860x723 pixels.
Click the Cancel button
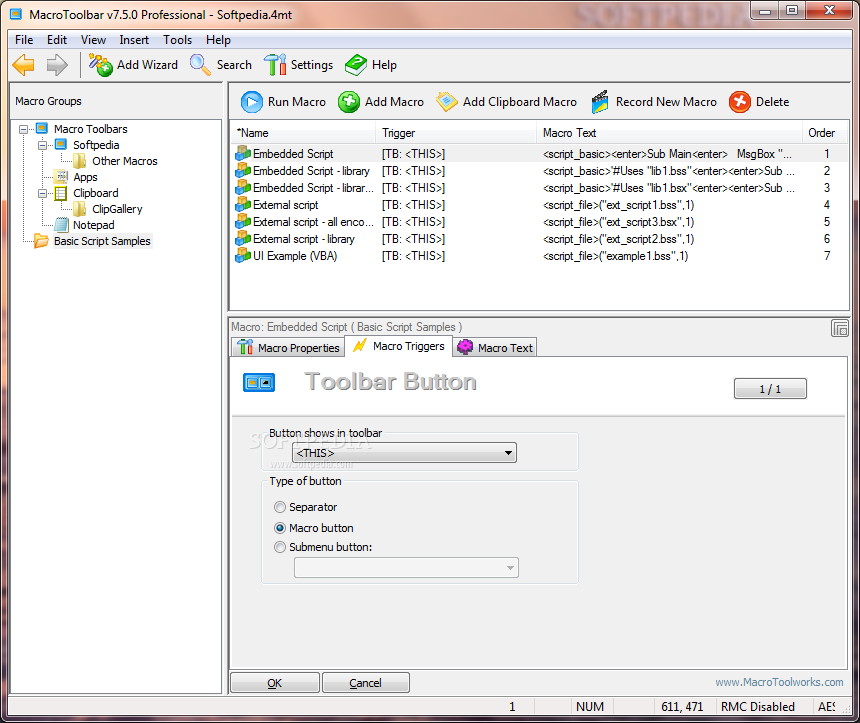tap(366, 683)
